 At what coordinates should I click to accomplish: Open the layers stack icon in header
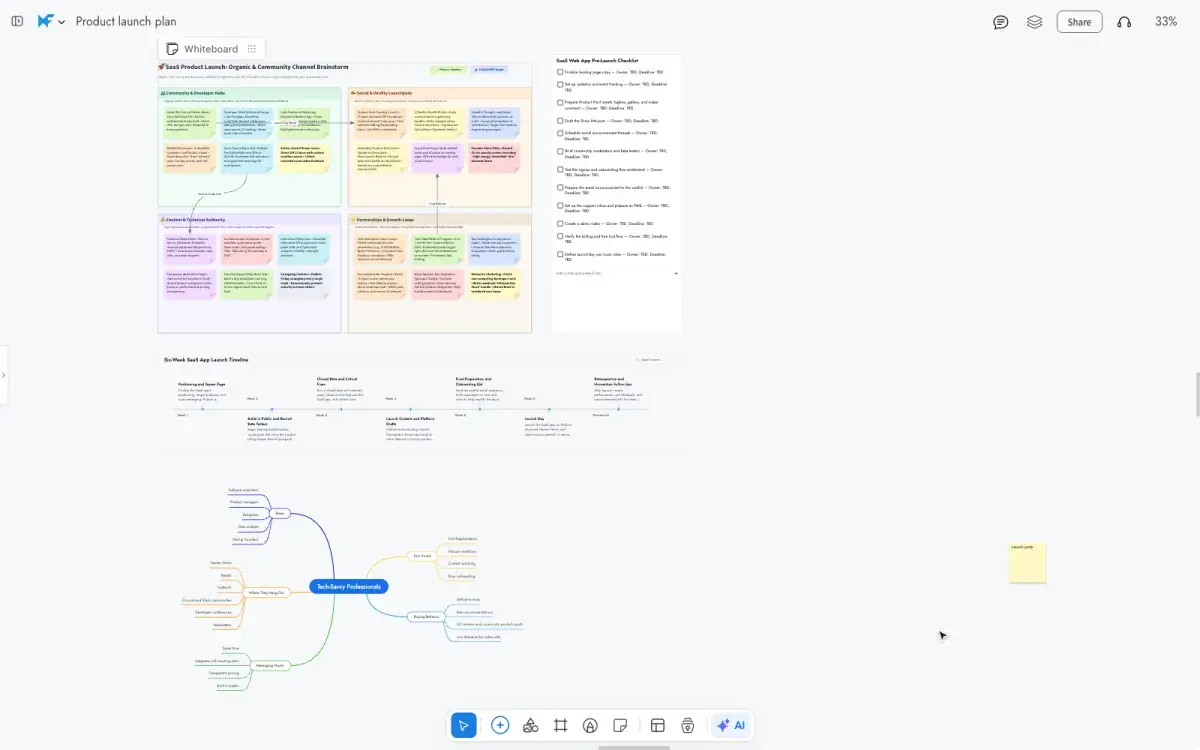(x=1035, y=22)
